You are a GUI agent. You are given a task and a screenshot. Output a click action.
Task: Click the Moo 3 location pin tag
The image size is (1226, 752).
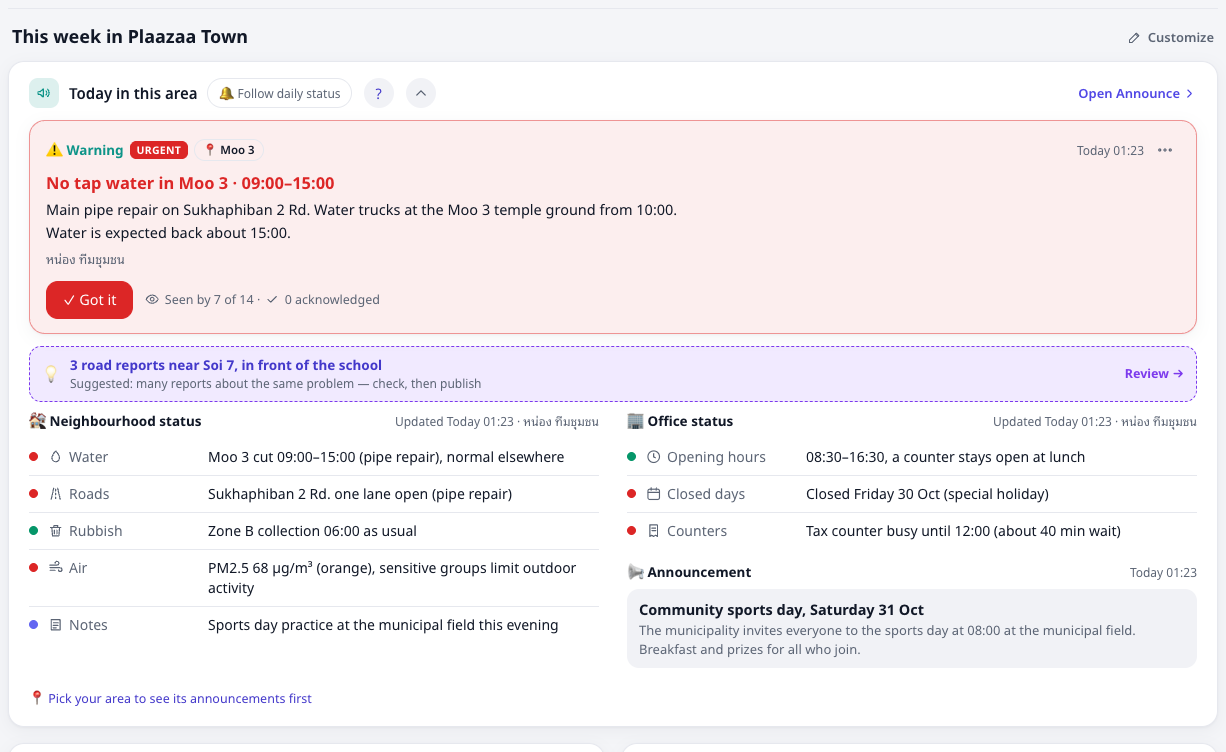[229, 150]
